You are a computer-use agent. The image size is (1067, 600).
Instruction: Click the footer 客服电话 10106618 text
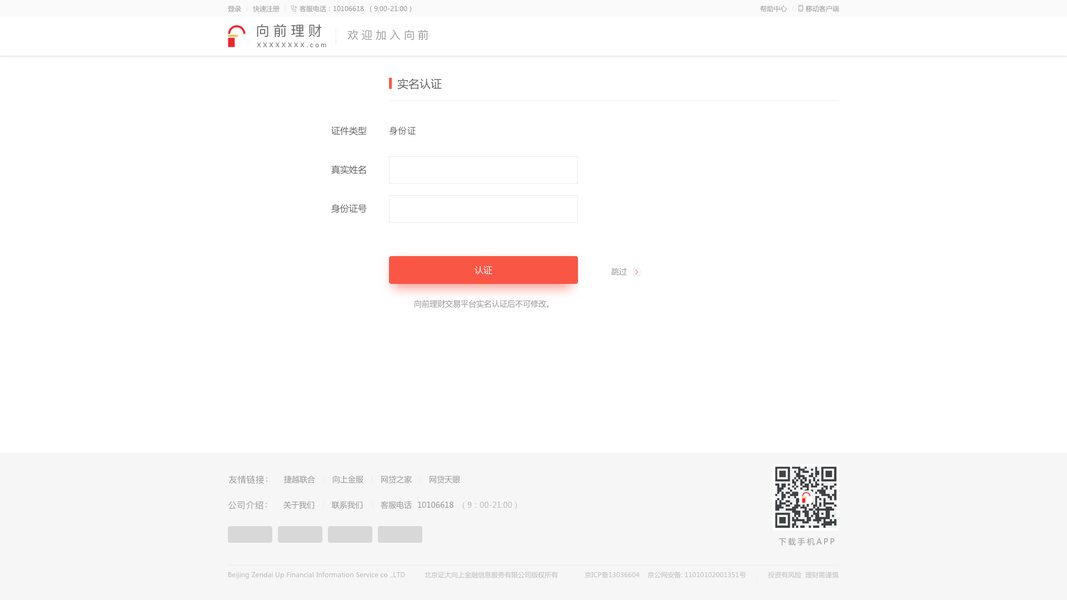416,505
